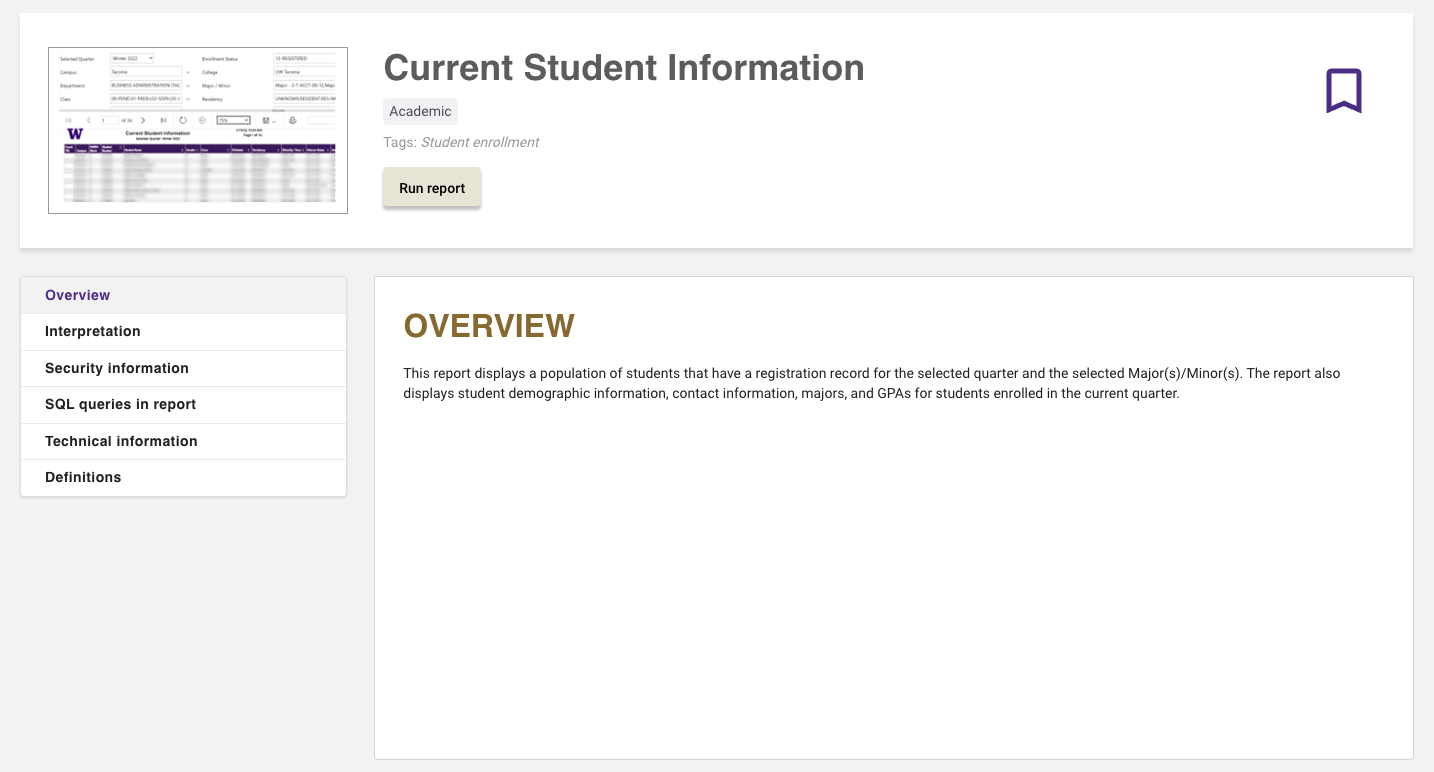Show SQL queries in report
Image resolution: width=1434 pixels, height=772 pixels.
pyautogui.click(x=120, y=404)
